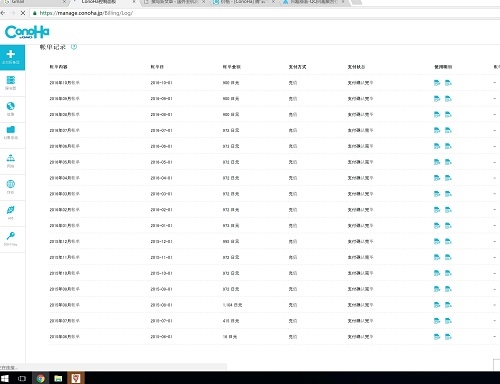The width and height of the screenshot is (500, 384).
Task: Click the 帐单金额 column header
Action: coord(232,67)
